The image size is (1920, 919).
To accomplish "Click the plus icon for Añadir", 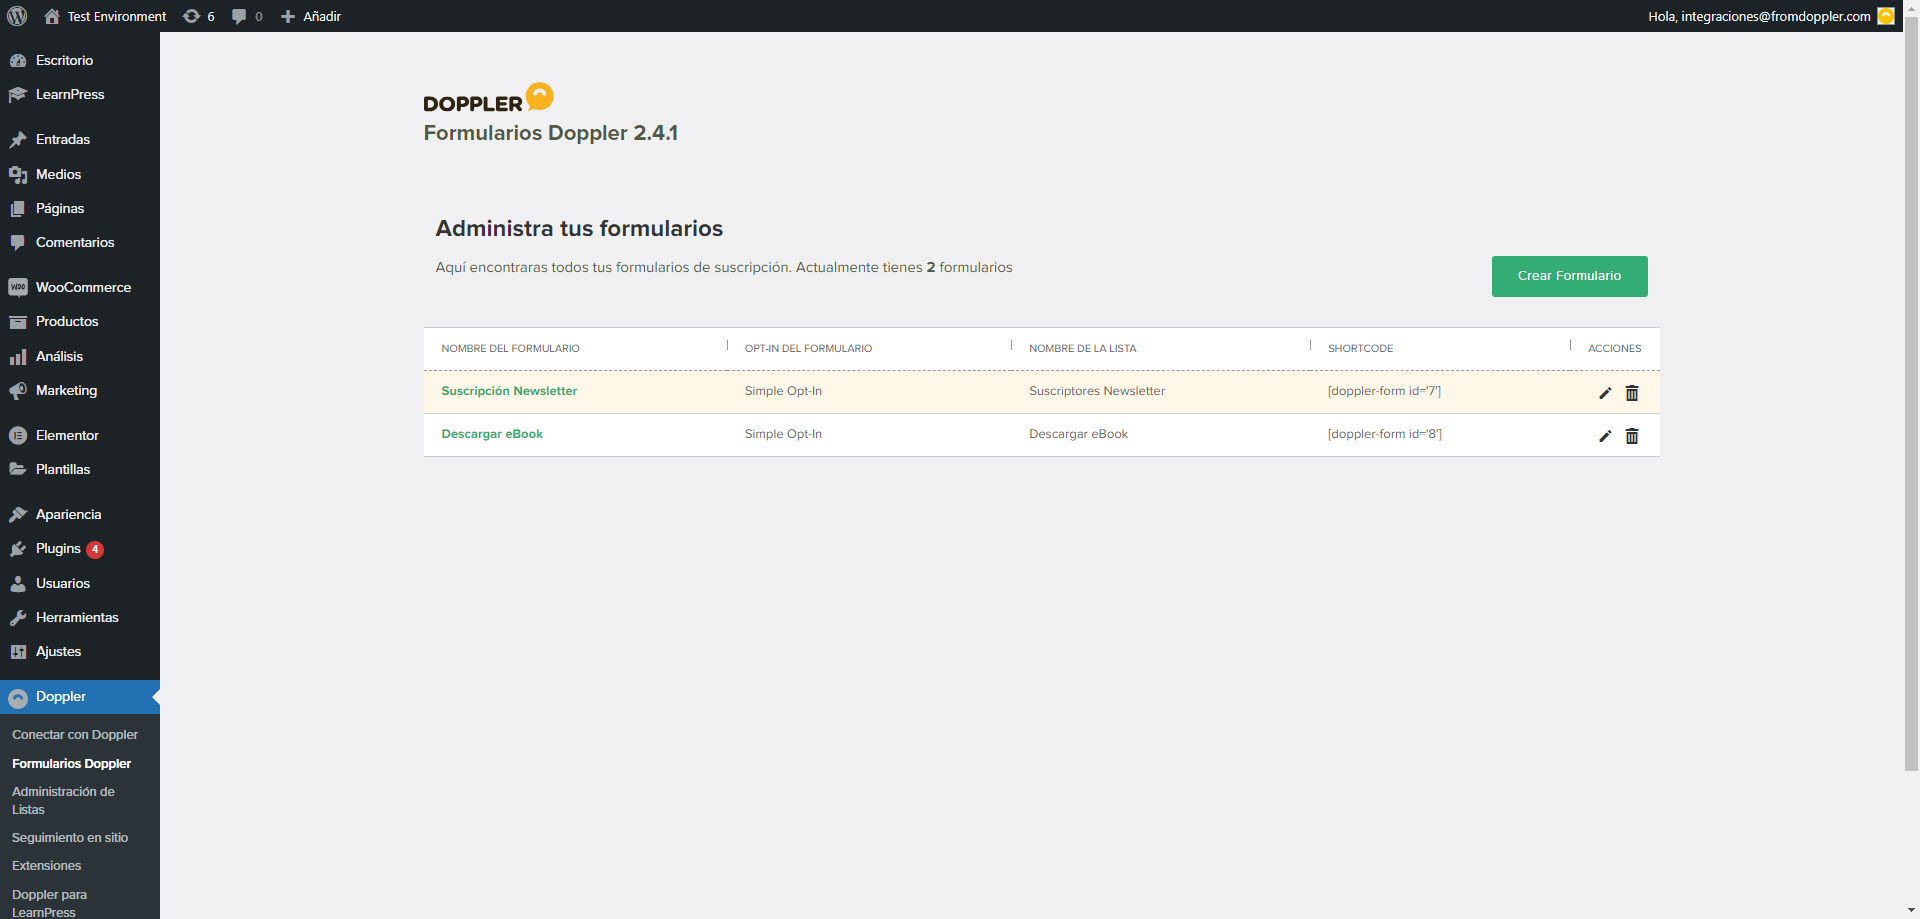I will click(x=288, y=16).
